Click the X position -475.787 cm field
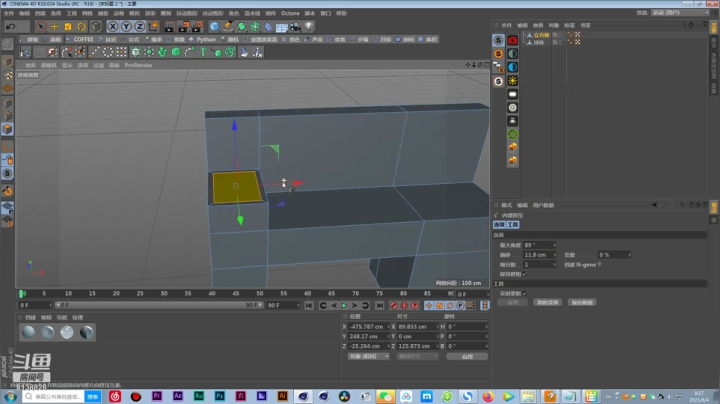The image size is (720, 404). pos(368,327)
